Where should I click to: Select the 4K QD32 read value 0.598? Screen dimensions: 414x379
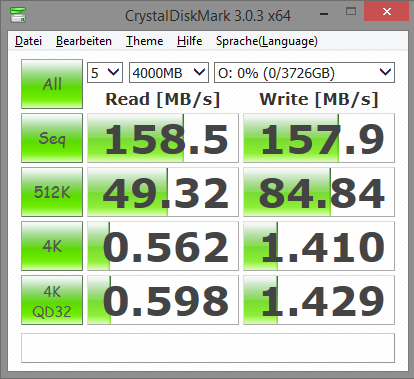163,300
